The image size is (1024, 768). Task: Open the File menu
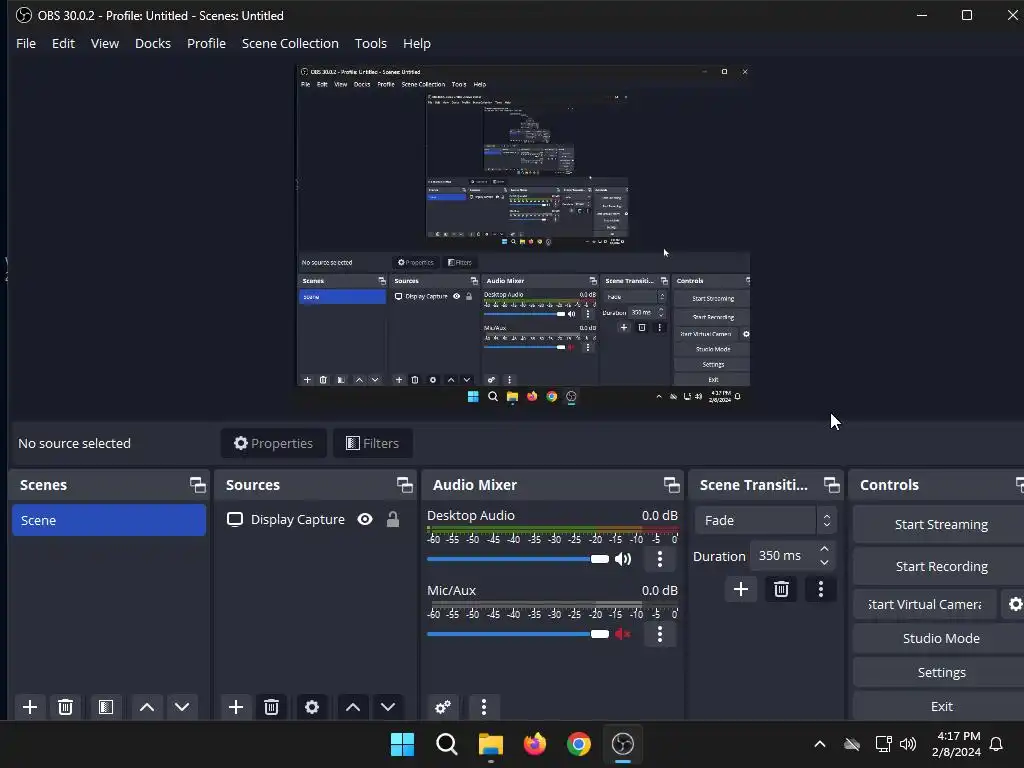point(26,43)
